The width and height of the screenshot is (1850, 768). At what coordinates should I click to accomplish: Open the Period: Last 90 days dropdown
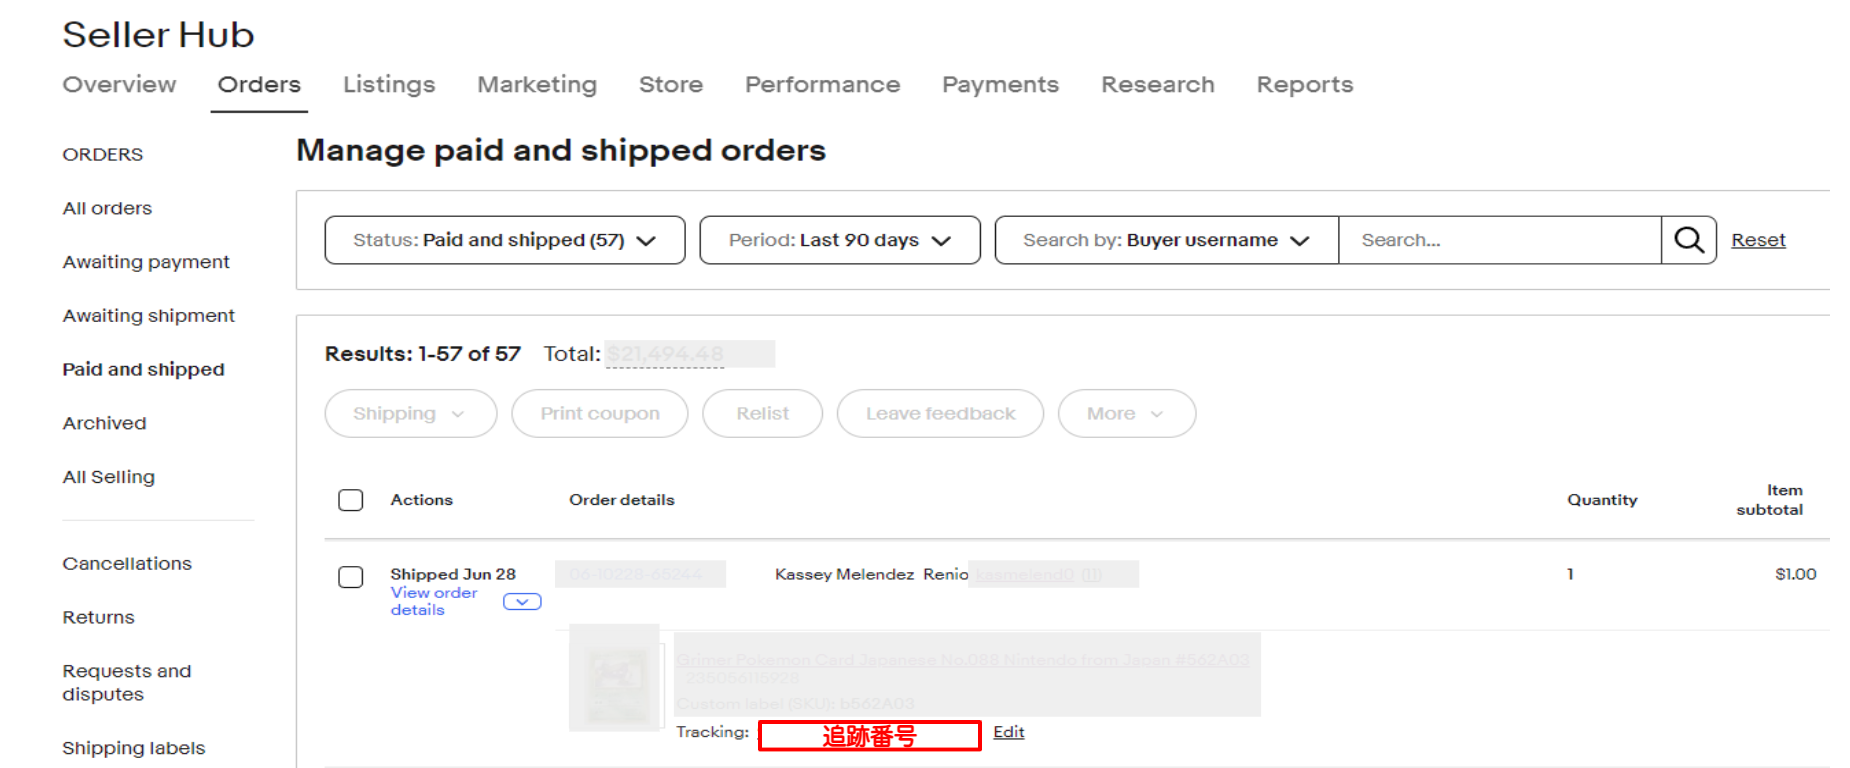click(840, 240)
